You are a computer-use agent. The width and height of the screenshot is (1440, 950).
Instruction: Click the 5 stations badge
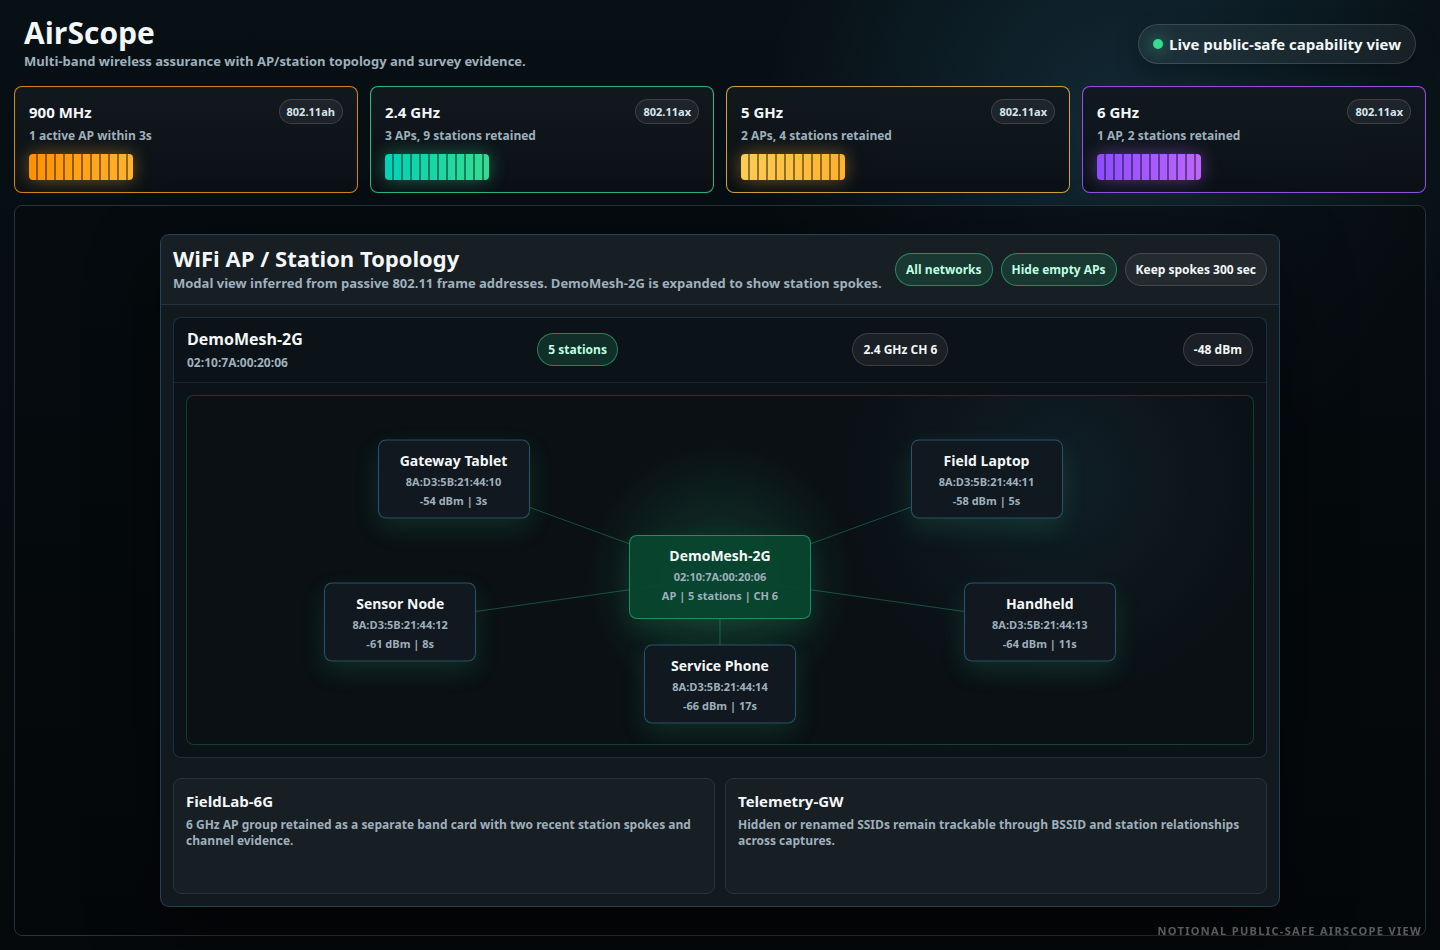tap(577, 349)
